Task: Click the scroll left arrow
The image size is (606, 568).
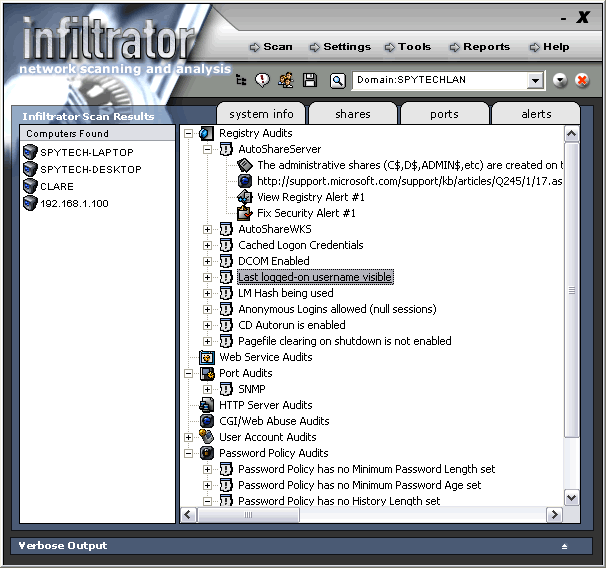Action: point(188,515)
